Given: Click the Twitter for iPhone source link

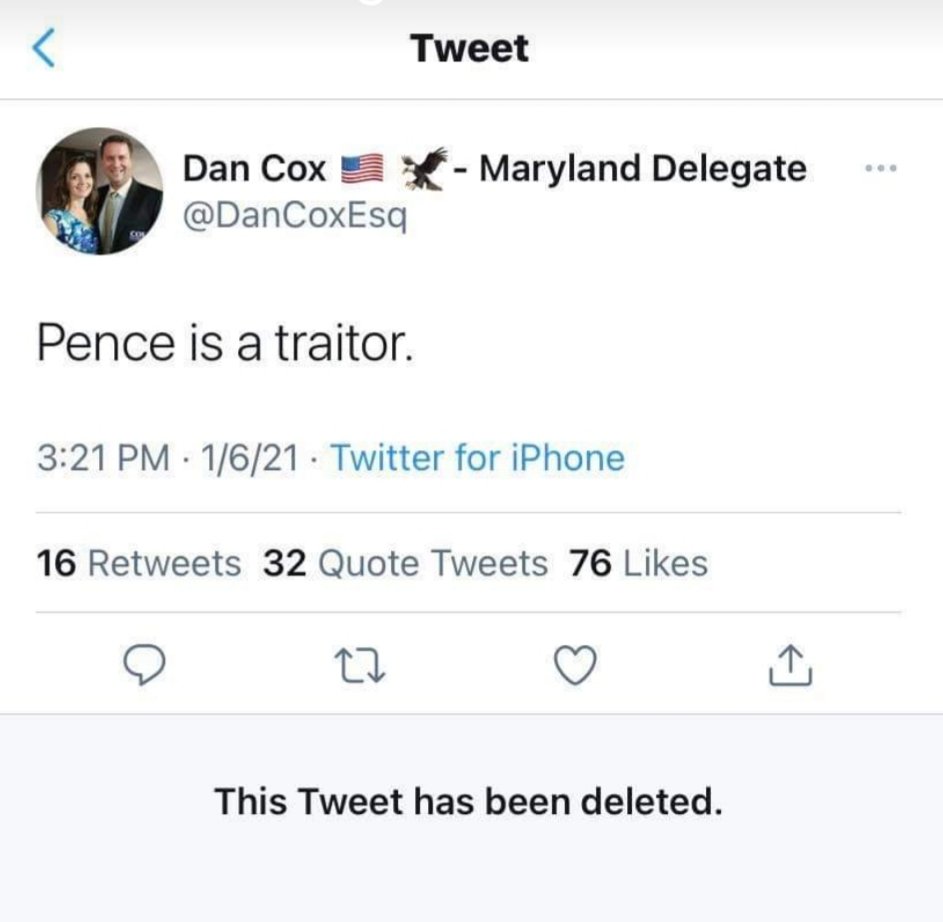Looking at the screenshot, I should [477, 459].
